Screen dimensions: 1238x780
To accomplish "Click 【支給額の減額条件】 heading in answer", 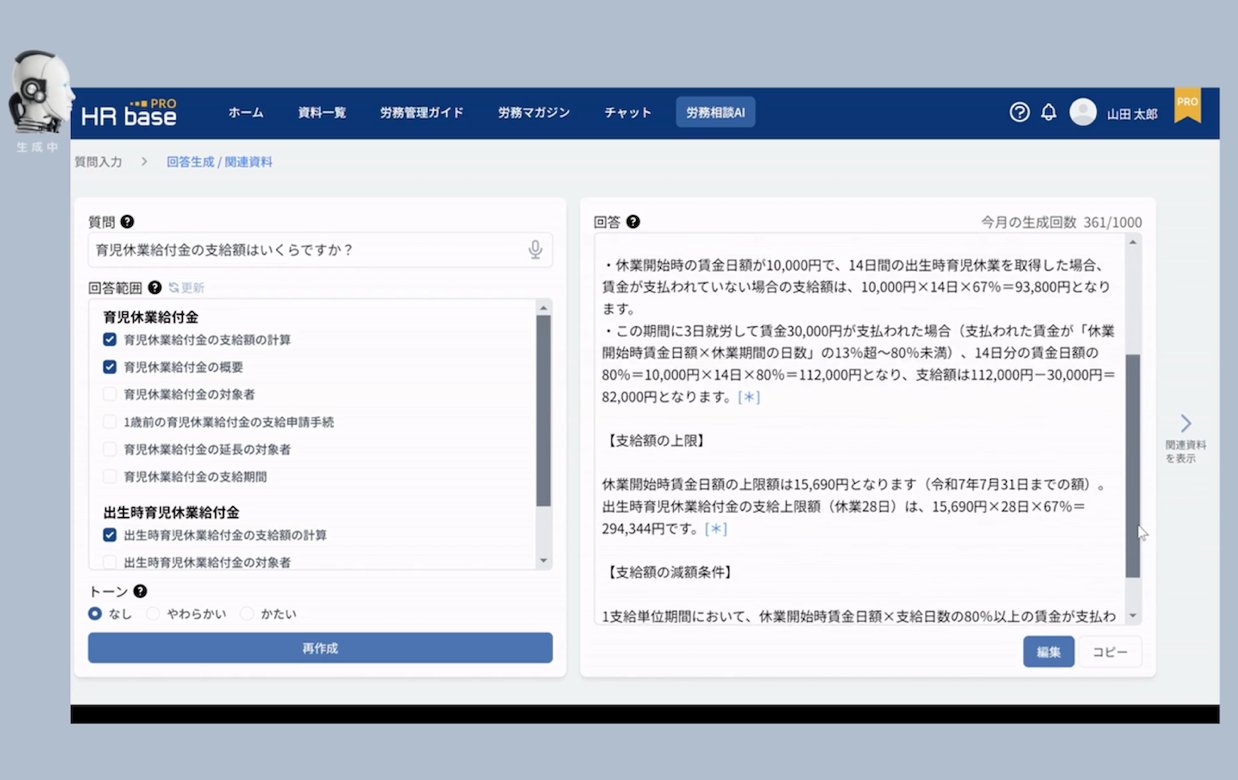I will pos(668,572).
